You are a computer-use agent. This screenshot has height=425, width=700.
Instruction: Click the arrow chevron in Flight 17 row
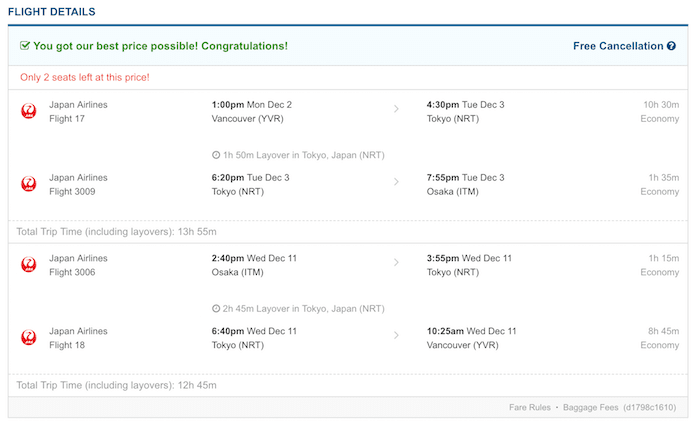click(396, 109)
